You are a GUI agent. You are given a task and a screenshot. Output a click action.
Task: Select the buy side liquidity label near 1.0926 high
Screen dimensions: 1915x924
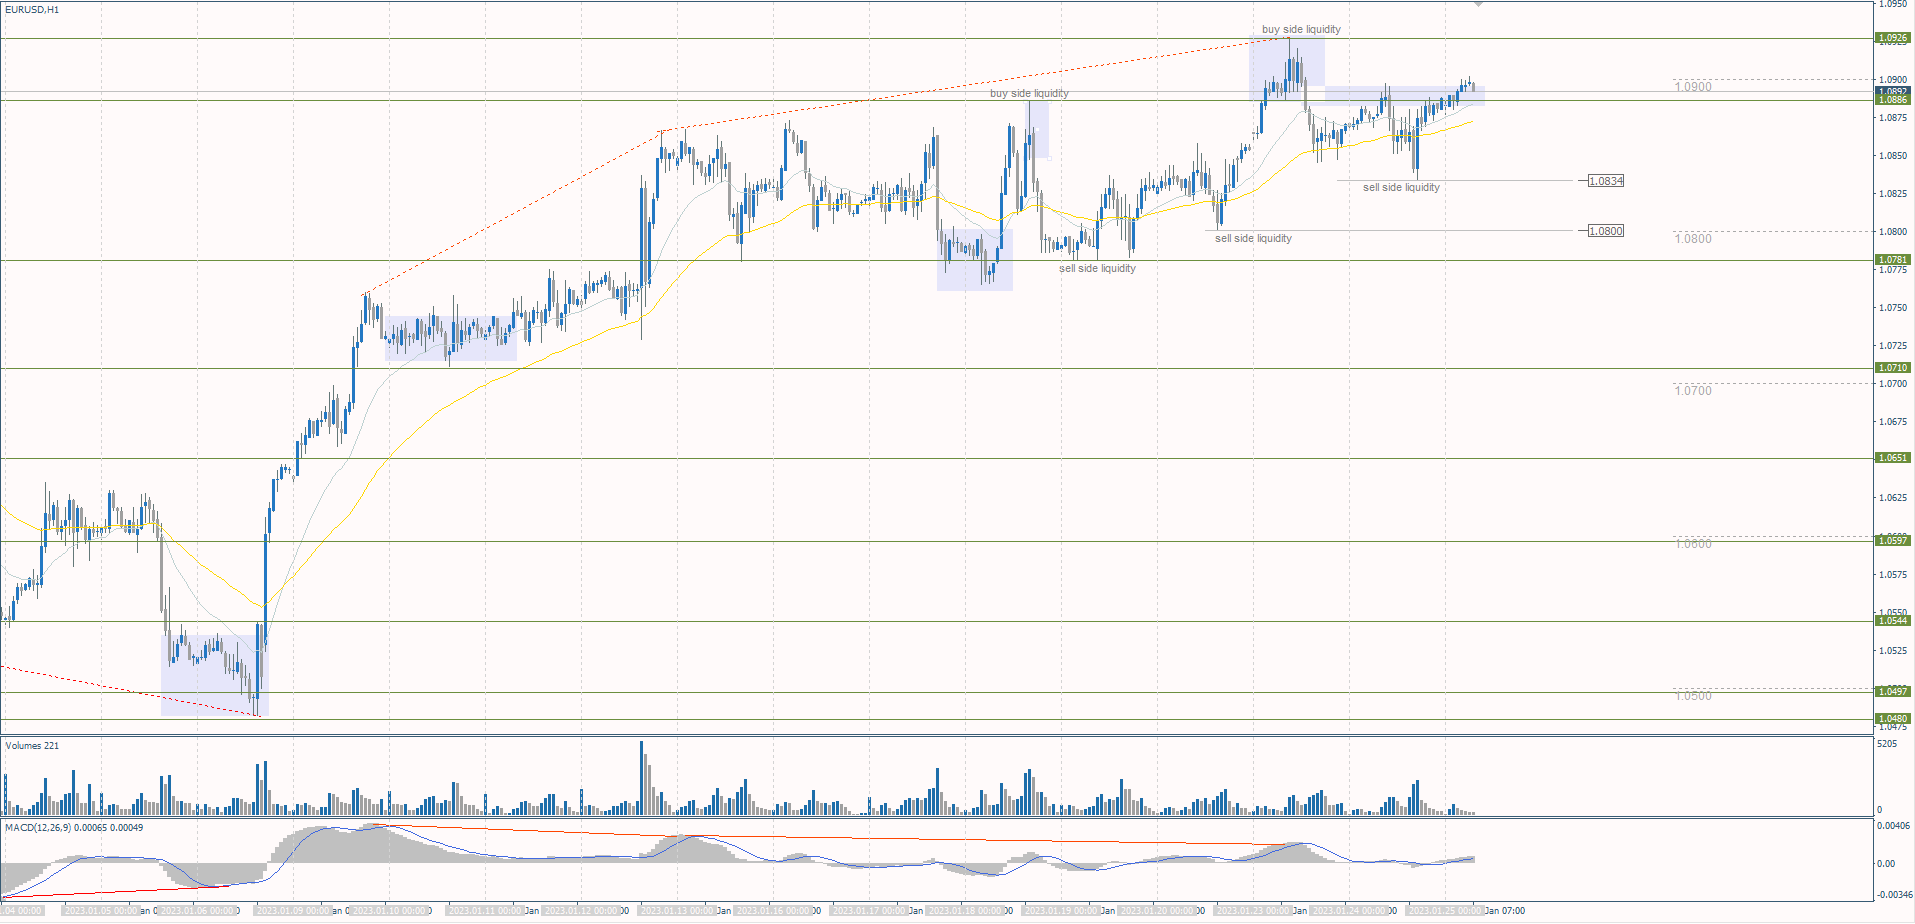[1301, 29]
